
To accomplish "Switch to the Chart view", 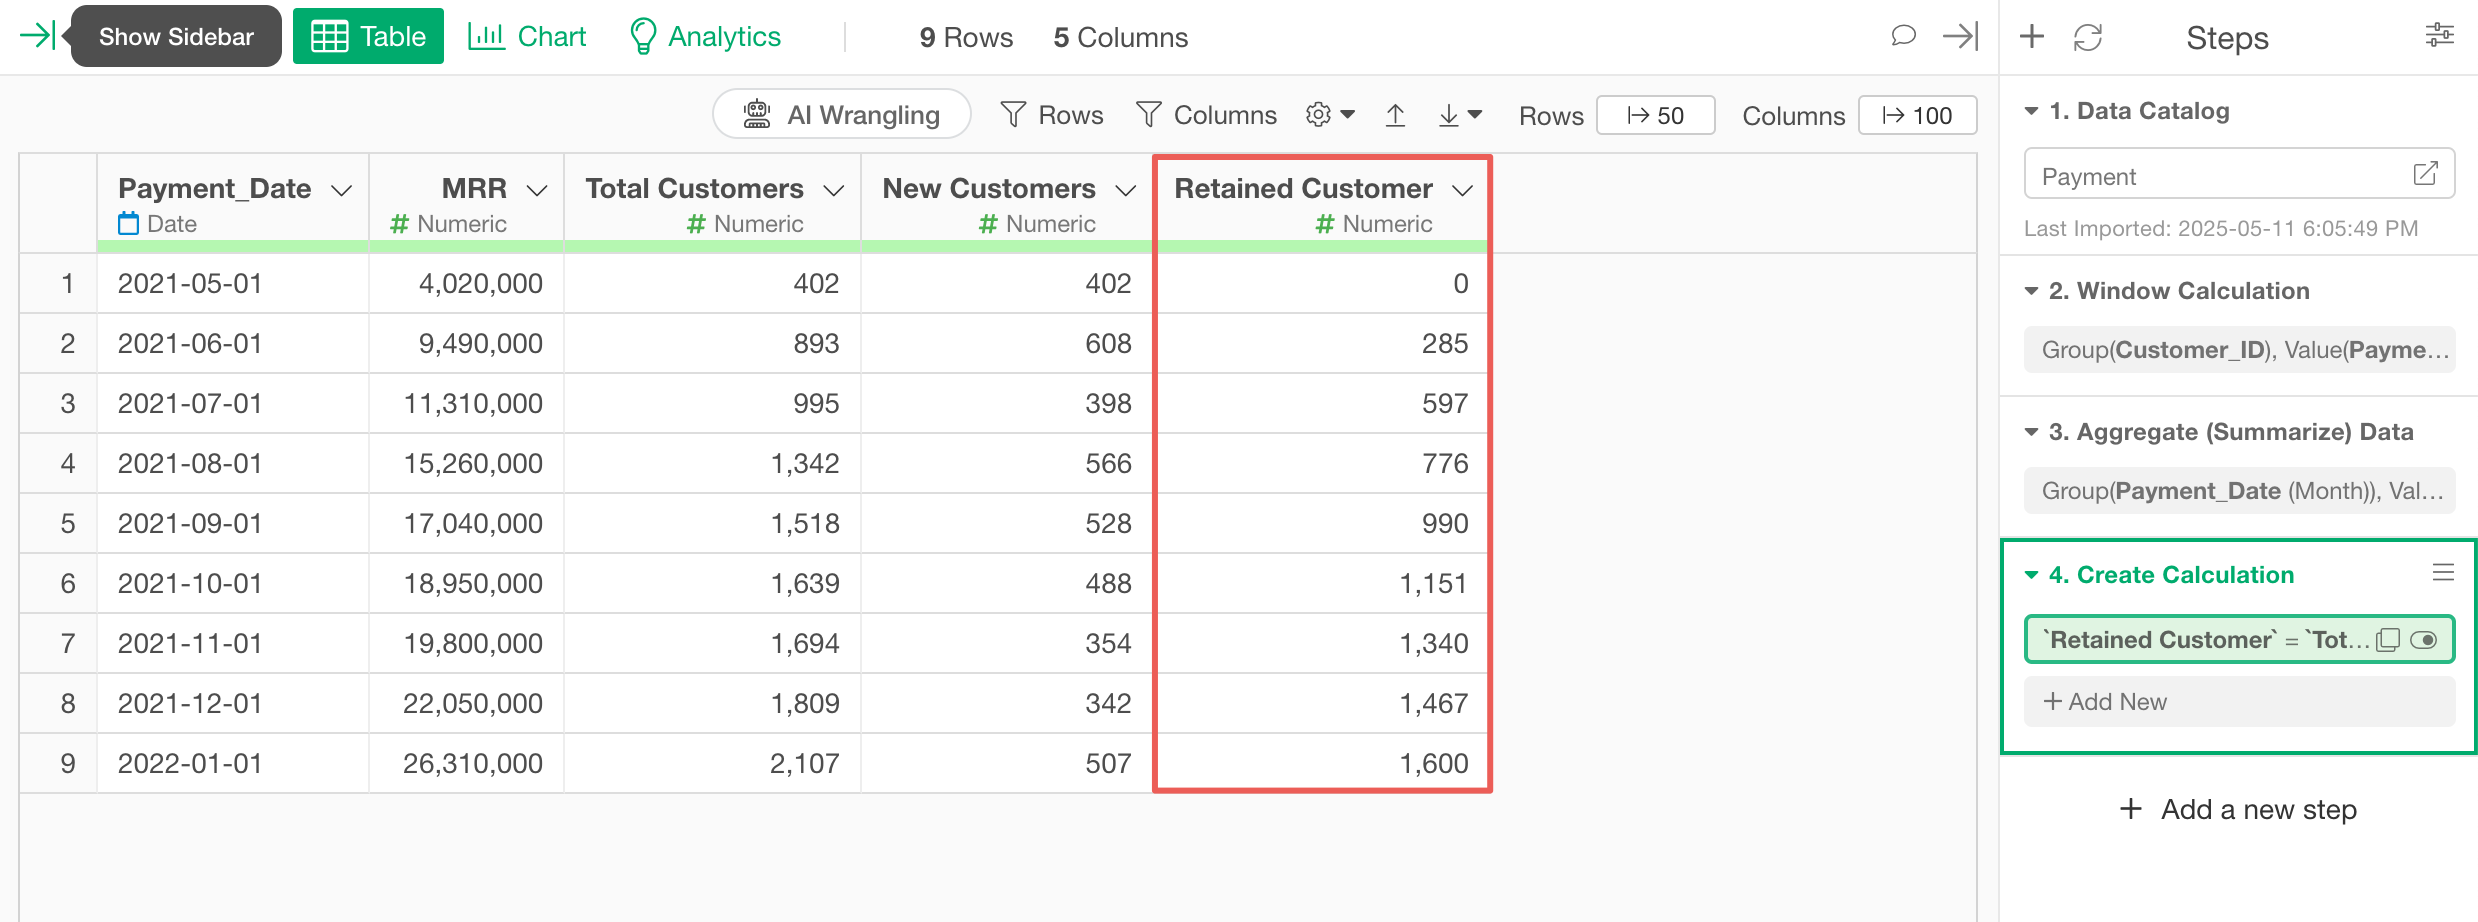I will coord(527,36).
